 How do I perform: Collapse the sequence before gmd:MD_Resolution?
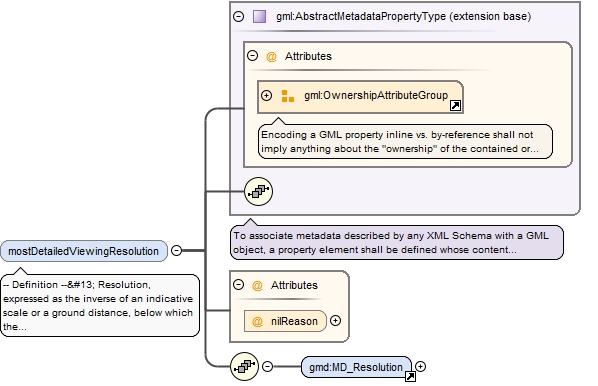click(x=268, y=367)
